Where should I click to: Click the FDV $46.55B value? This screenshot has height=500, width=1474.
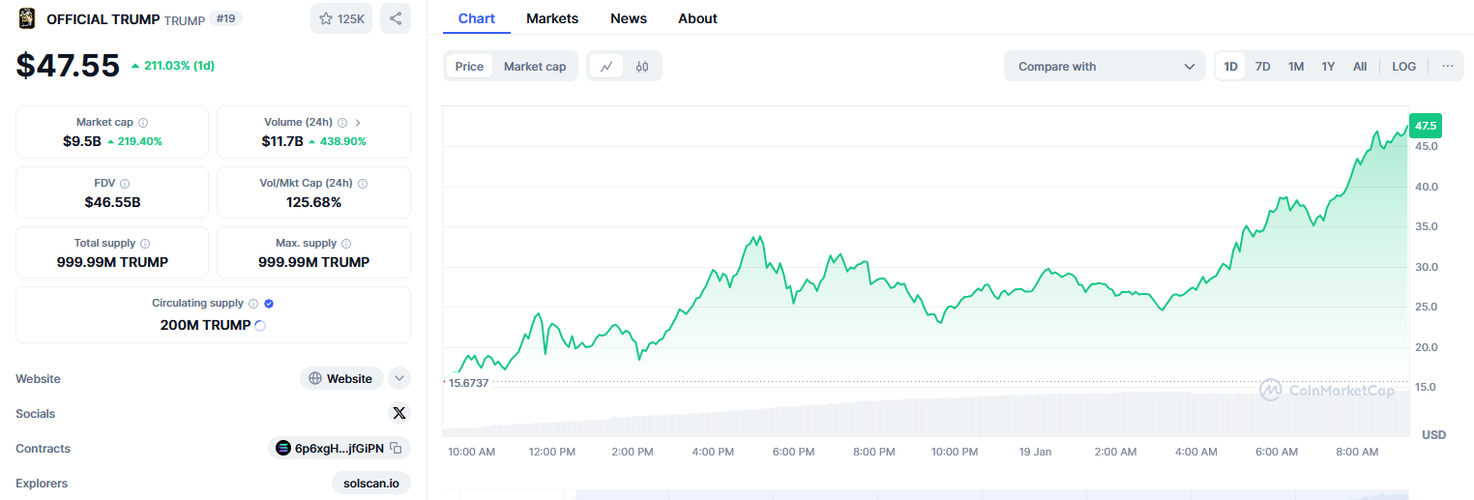point(112,202)
